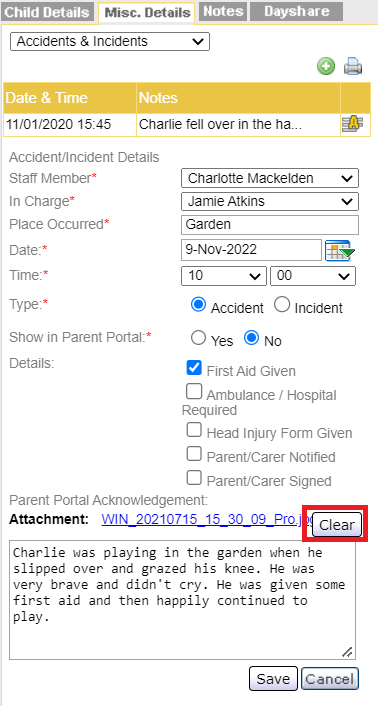Click the green add record icon
The width and height of the screenshot is (378, 706).
(326, 67)
